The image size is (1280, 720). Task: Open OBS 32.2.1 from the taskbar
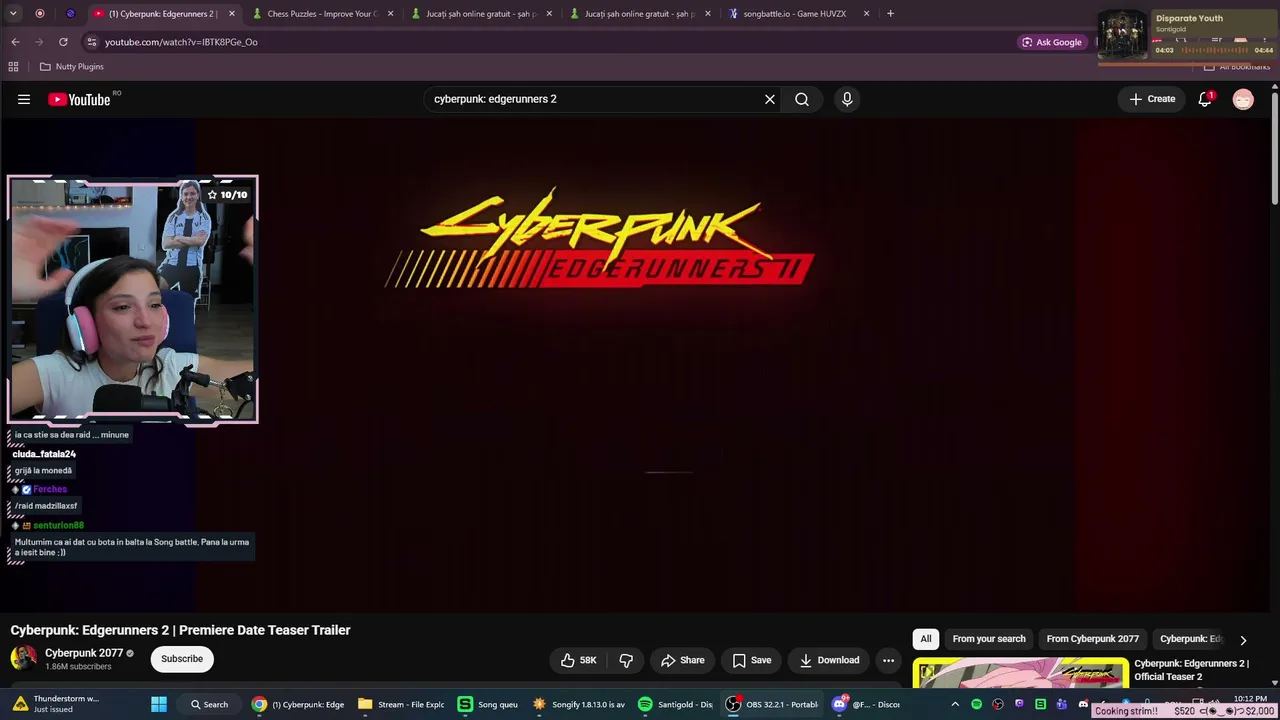tap(772, 704)
